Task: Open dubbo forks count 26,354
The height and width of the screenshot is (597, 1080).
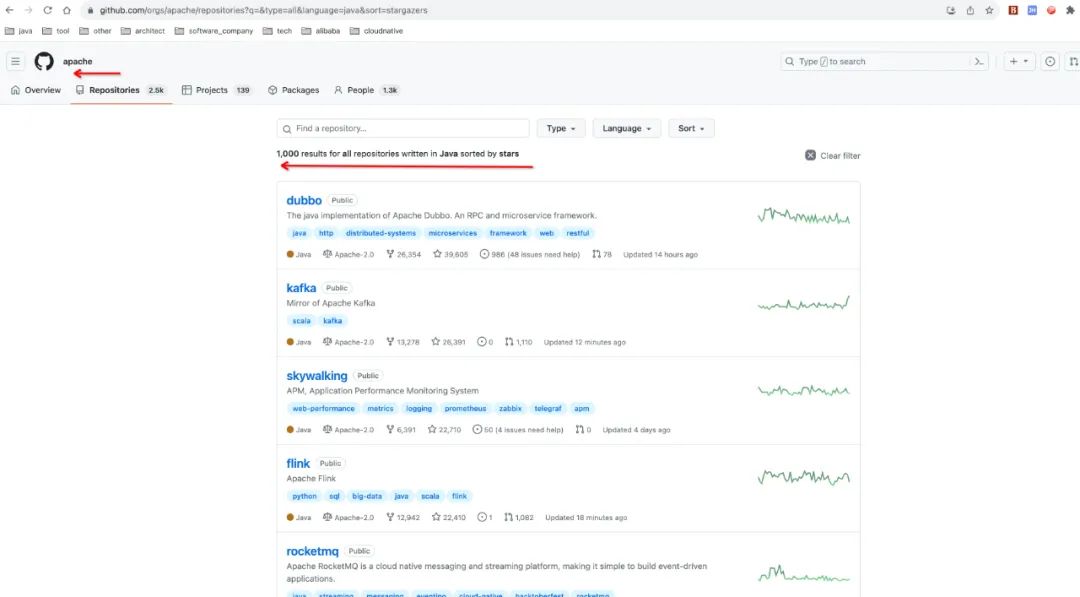Action: point(404,254)
